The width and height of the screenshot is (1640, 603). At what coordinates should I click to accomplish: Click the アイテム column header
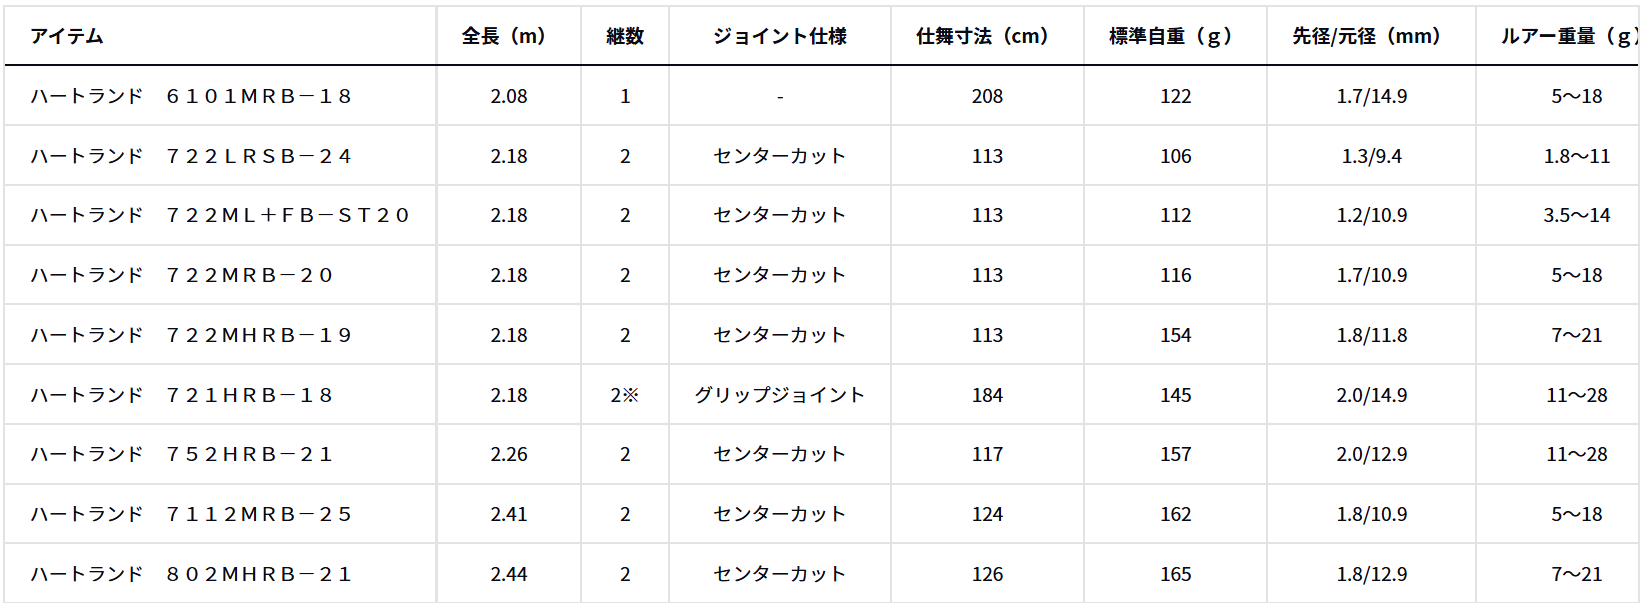tap(66, 36)
